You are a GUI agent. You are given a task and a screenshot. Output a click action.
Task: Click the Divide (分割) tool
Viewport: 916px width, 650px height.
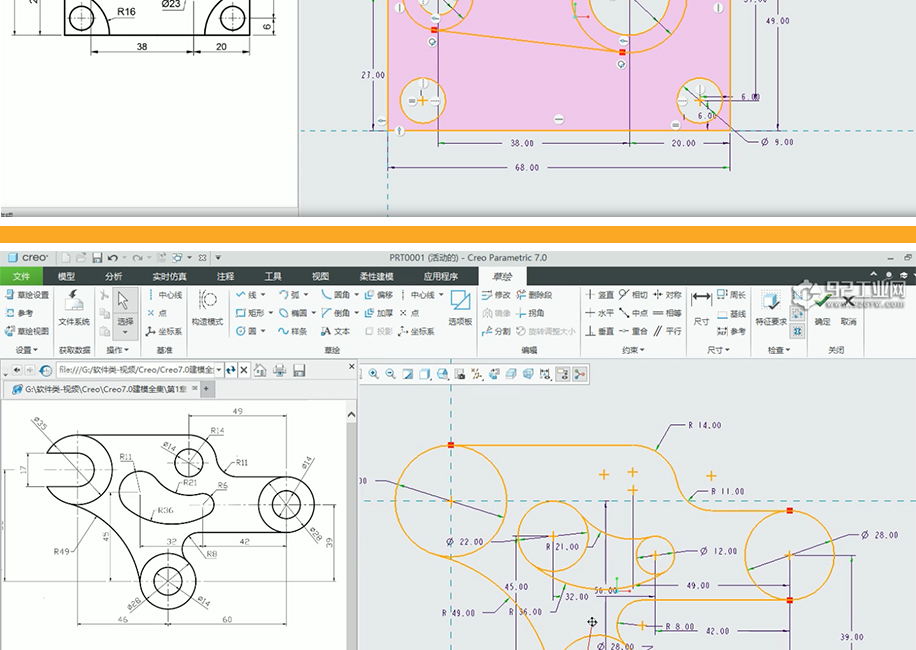497,331
